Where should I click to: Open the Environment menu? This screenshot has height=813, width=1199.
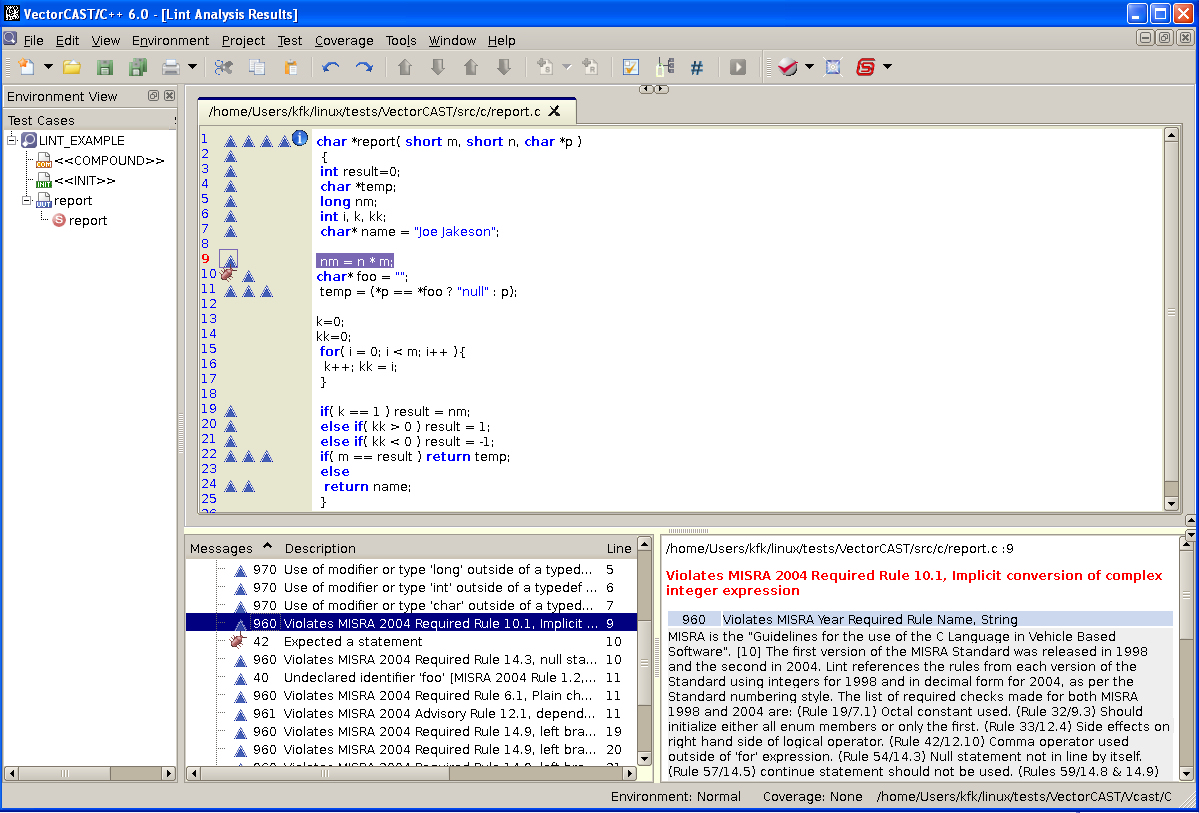pyautogui.click(x=170, y=40)
